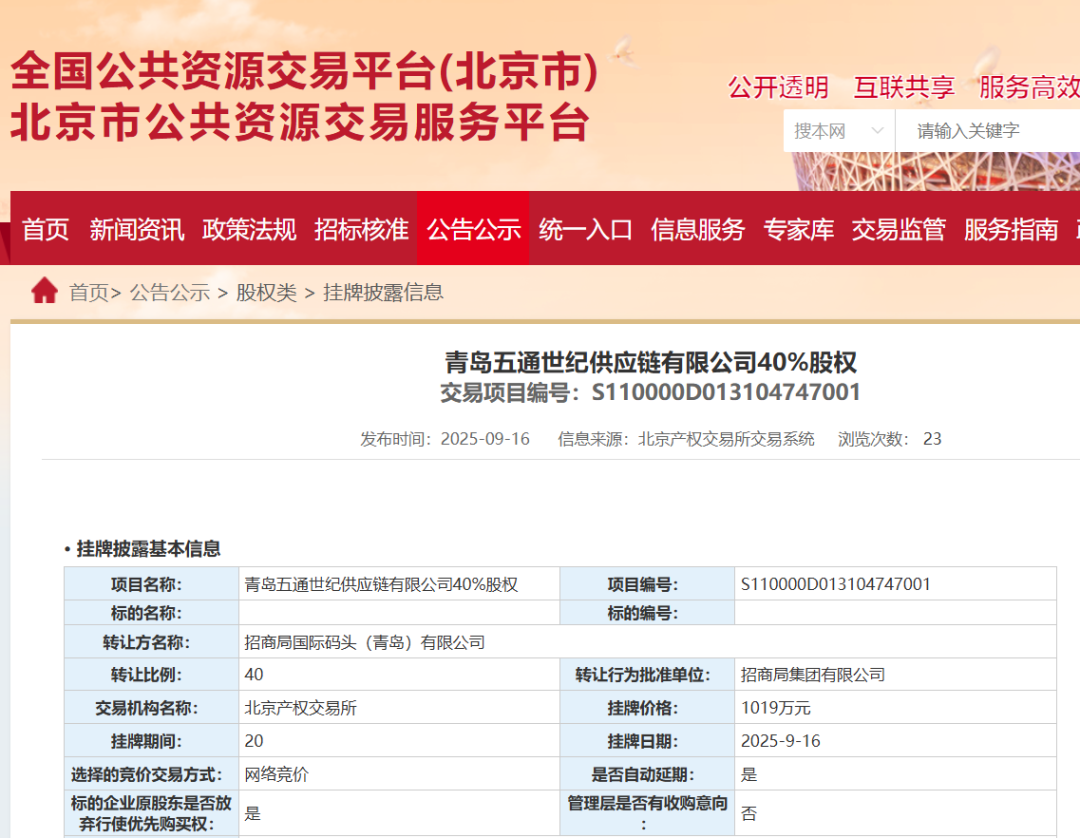The height and width of the screenshot is (838, 1080).
Task: Go to the 首页 navigation tab
Action: [45, 229]
